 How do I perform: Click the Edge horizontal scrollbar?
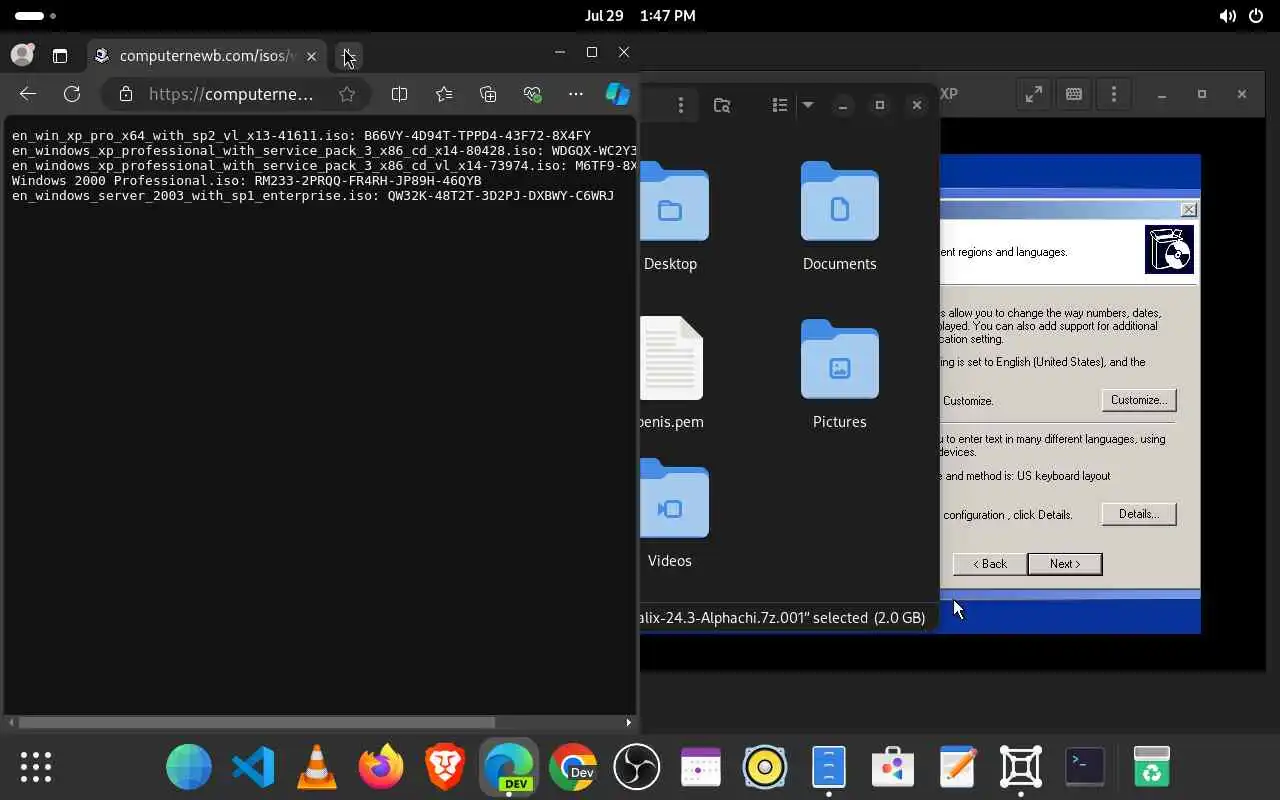[256, 722]
